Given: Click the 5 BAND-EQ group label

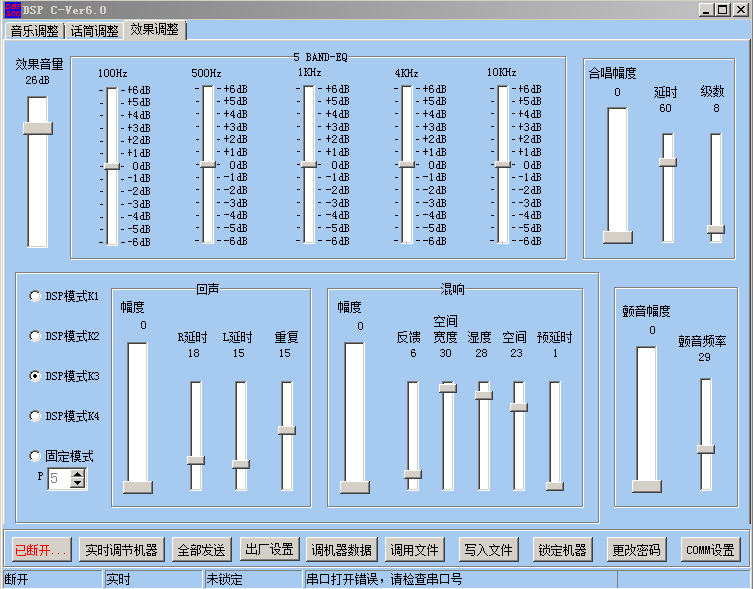Looking at the screenshot, I should (320, 57).
